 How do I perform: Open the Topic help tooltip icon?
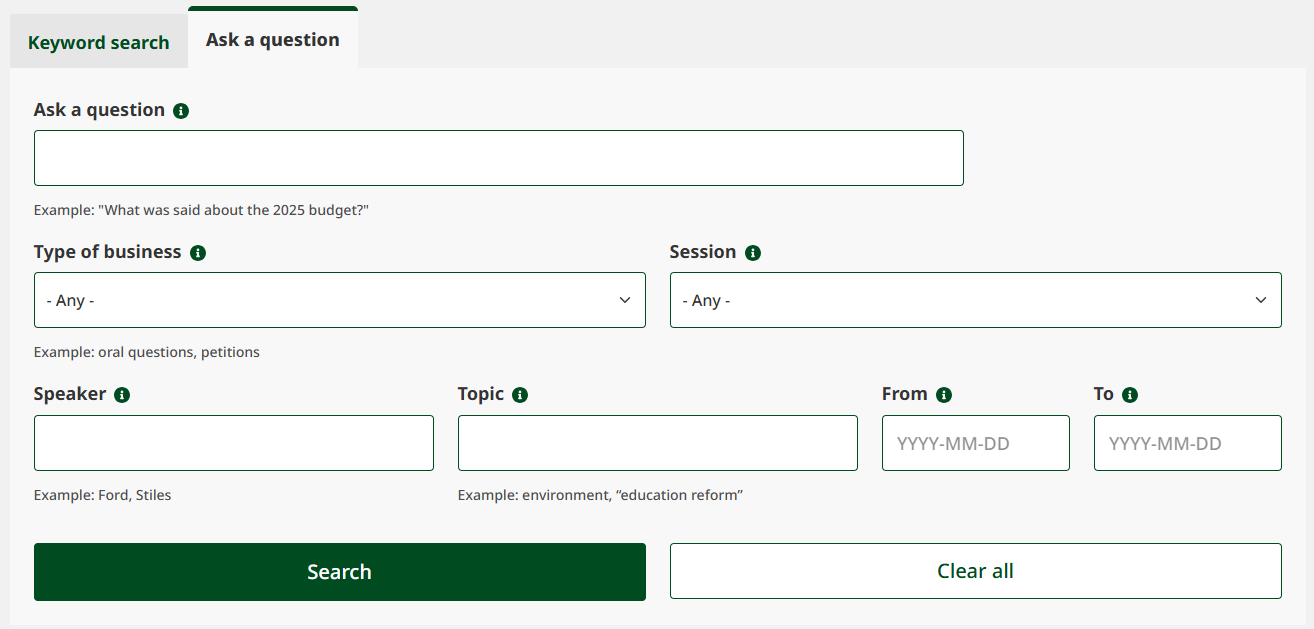(x=520, y=394)
